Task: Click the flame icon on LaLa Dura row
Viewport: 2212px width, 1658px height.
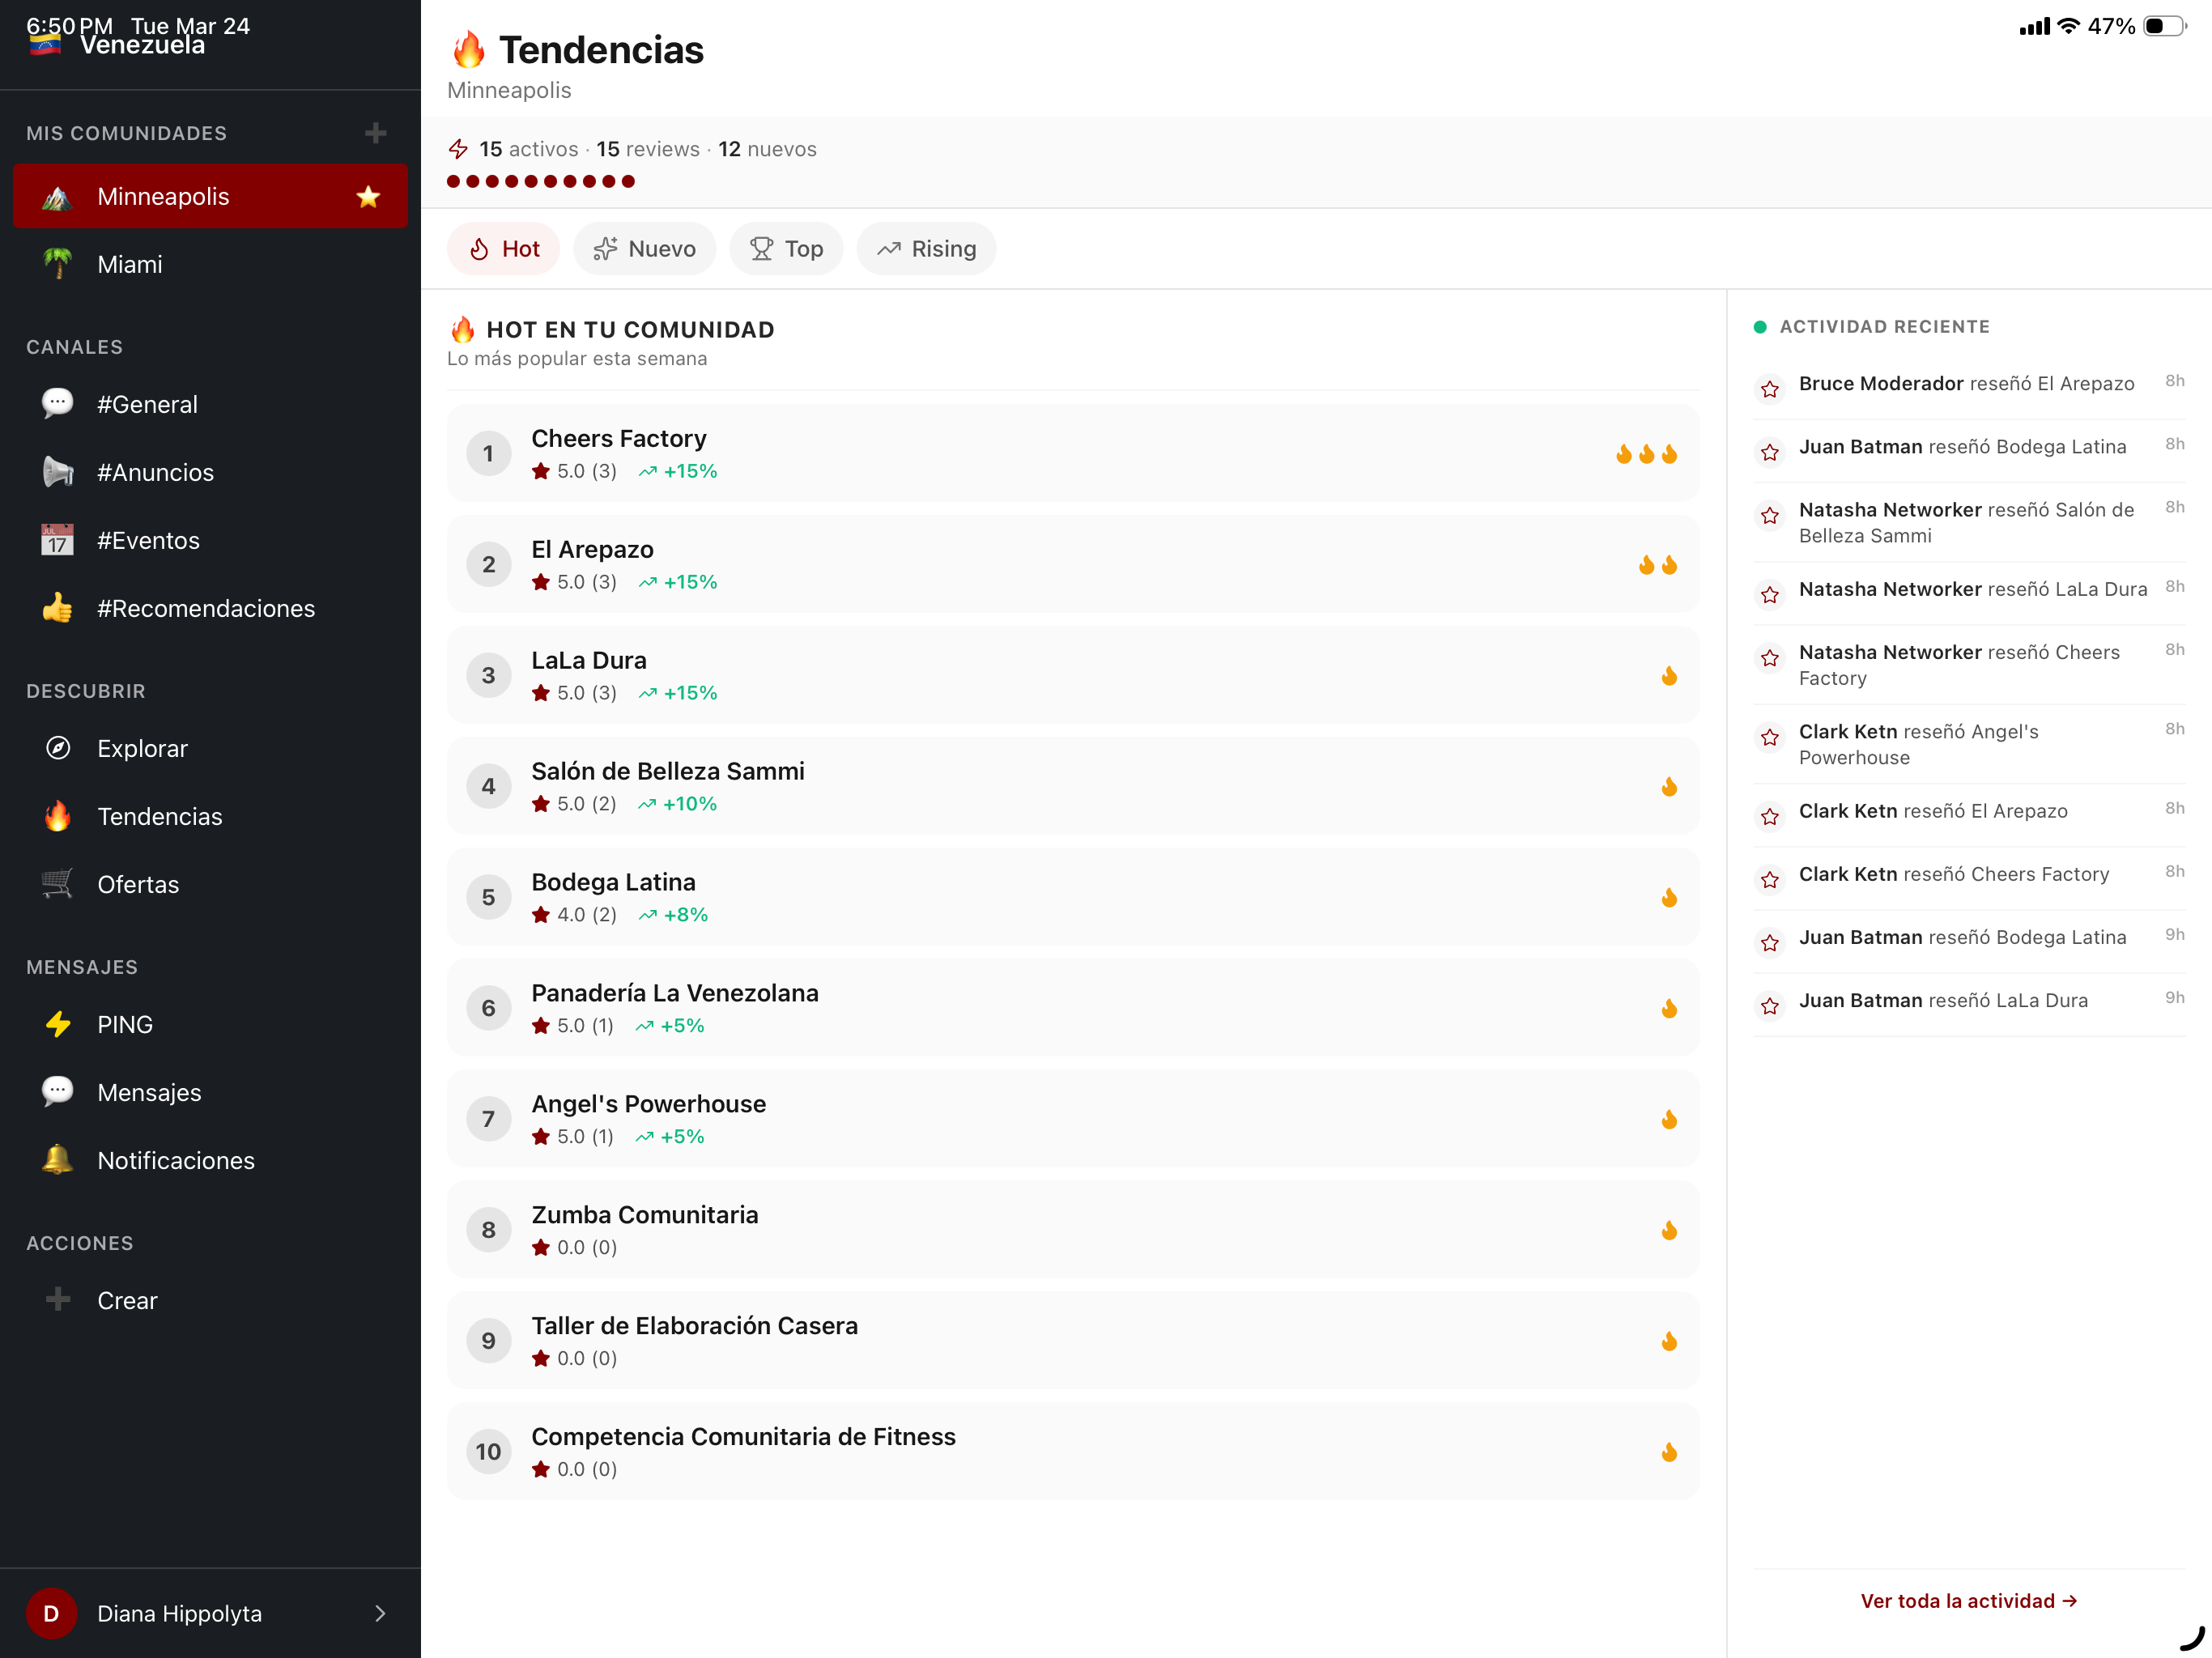Action: pyautogui.click(x=1669, y=676)
